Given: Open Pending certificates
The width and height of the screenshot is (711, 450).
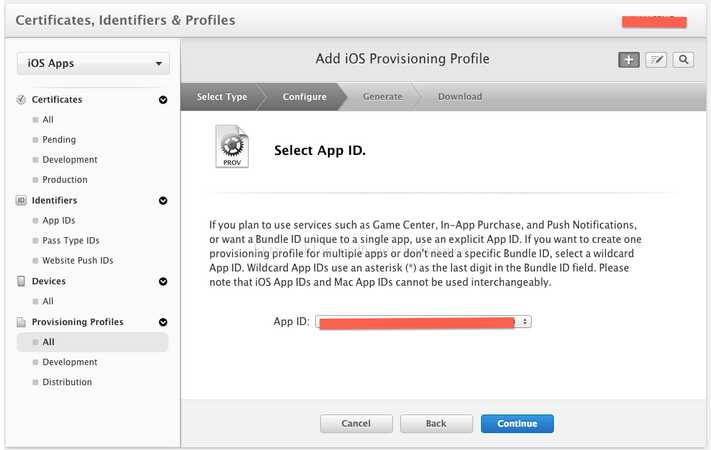Looking at the screenshot, I should tap(59, 140).
